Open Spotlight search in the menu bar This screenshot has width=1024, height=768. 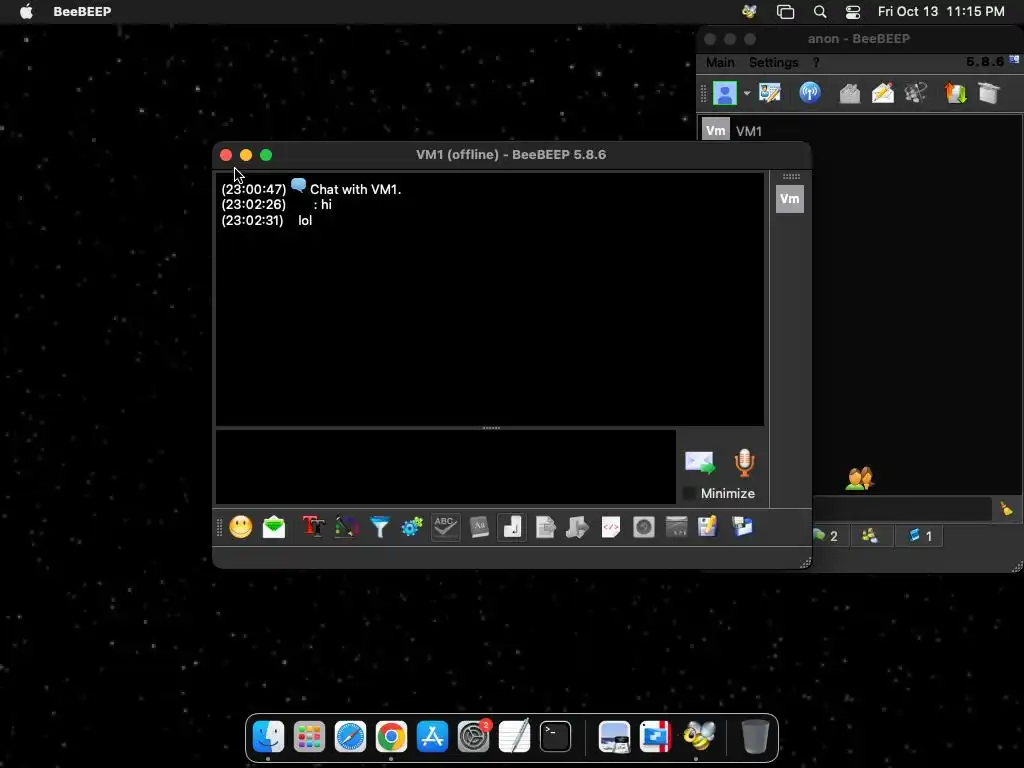pos(820,12)
